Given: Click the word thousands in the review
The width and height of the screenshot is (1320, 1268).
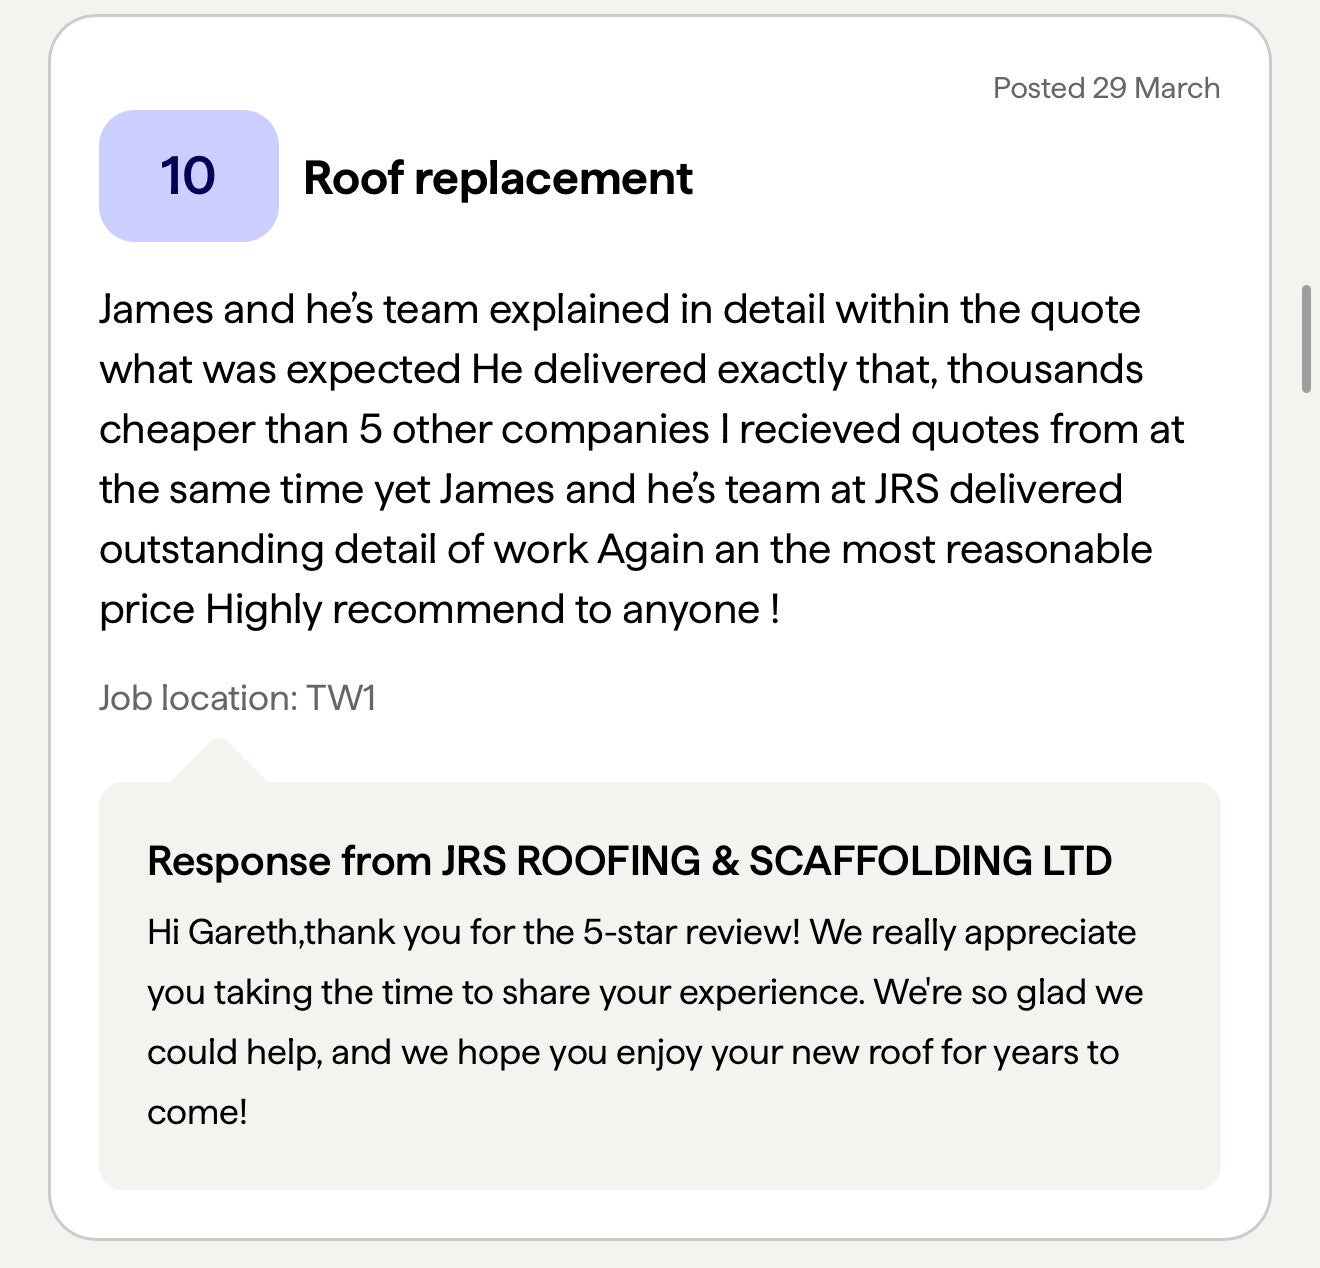Looking at the screenshot, I should (1044, 370).
